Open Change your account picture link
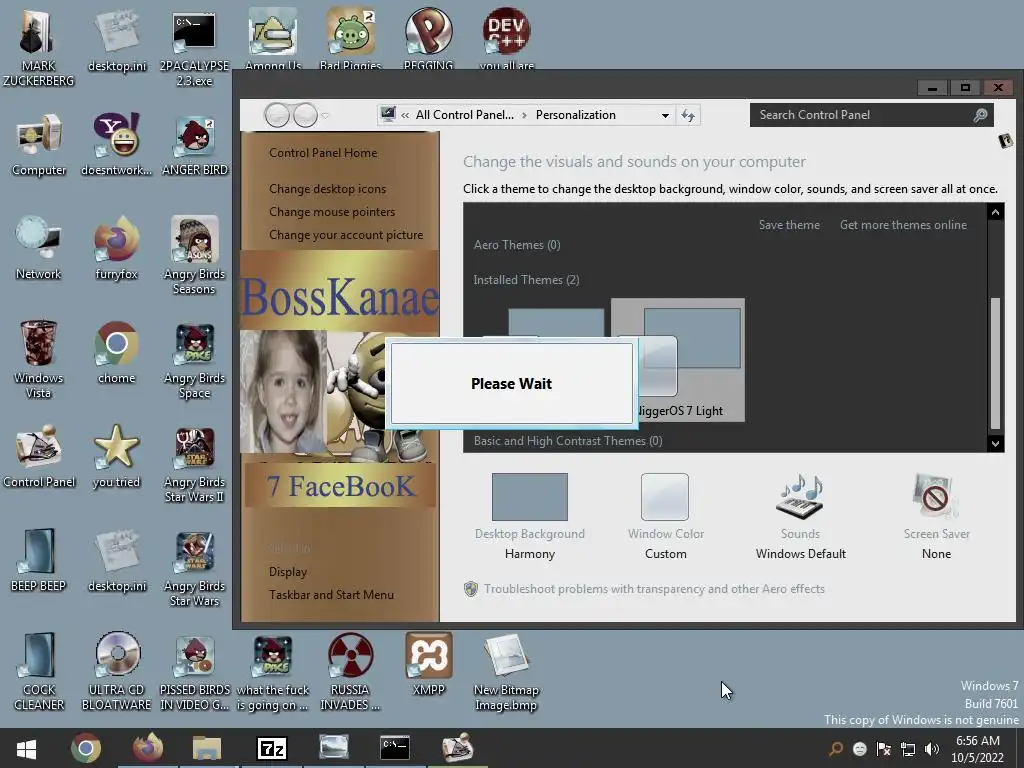The width and height of the screenshot is (1024, 768). pos(345,235)
